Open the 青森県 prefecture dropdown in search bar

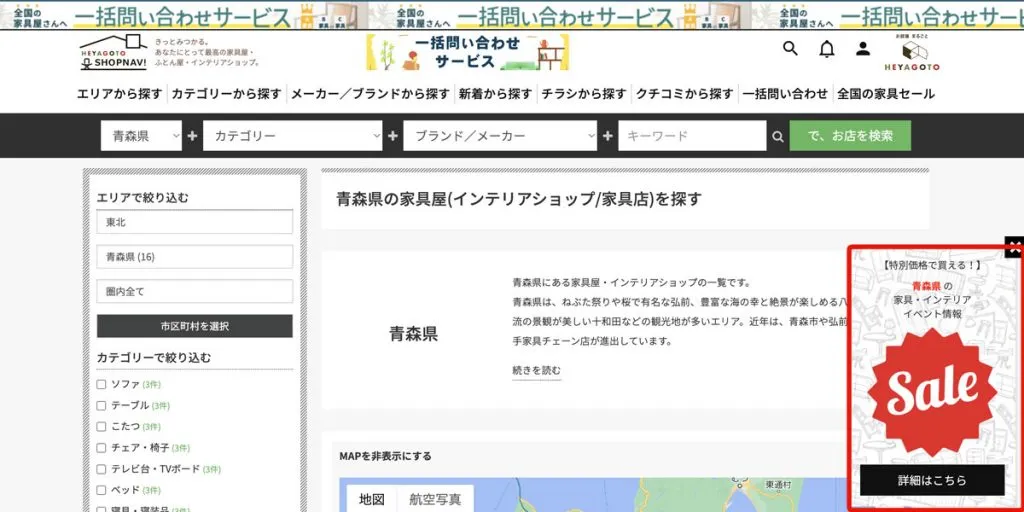[x=141, y=136]
